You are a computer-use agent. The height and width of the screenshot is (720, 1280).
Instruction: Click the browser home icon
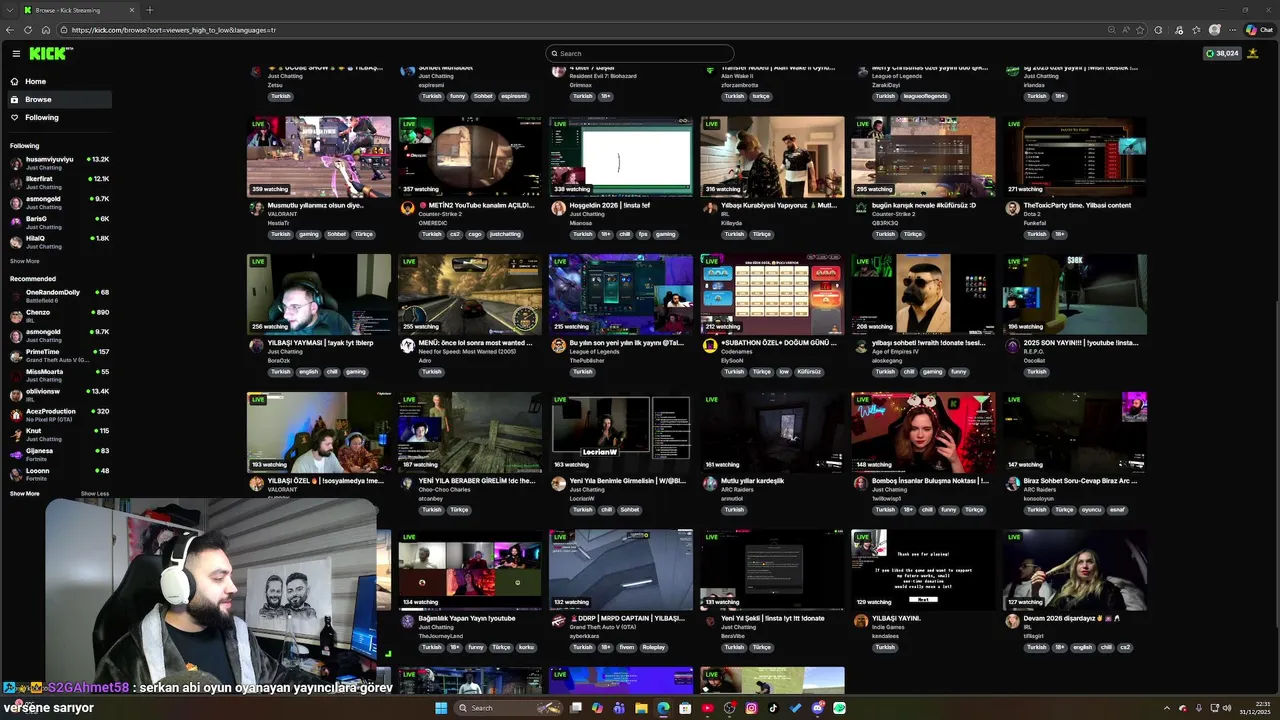click(46, 30)
